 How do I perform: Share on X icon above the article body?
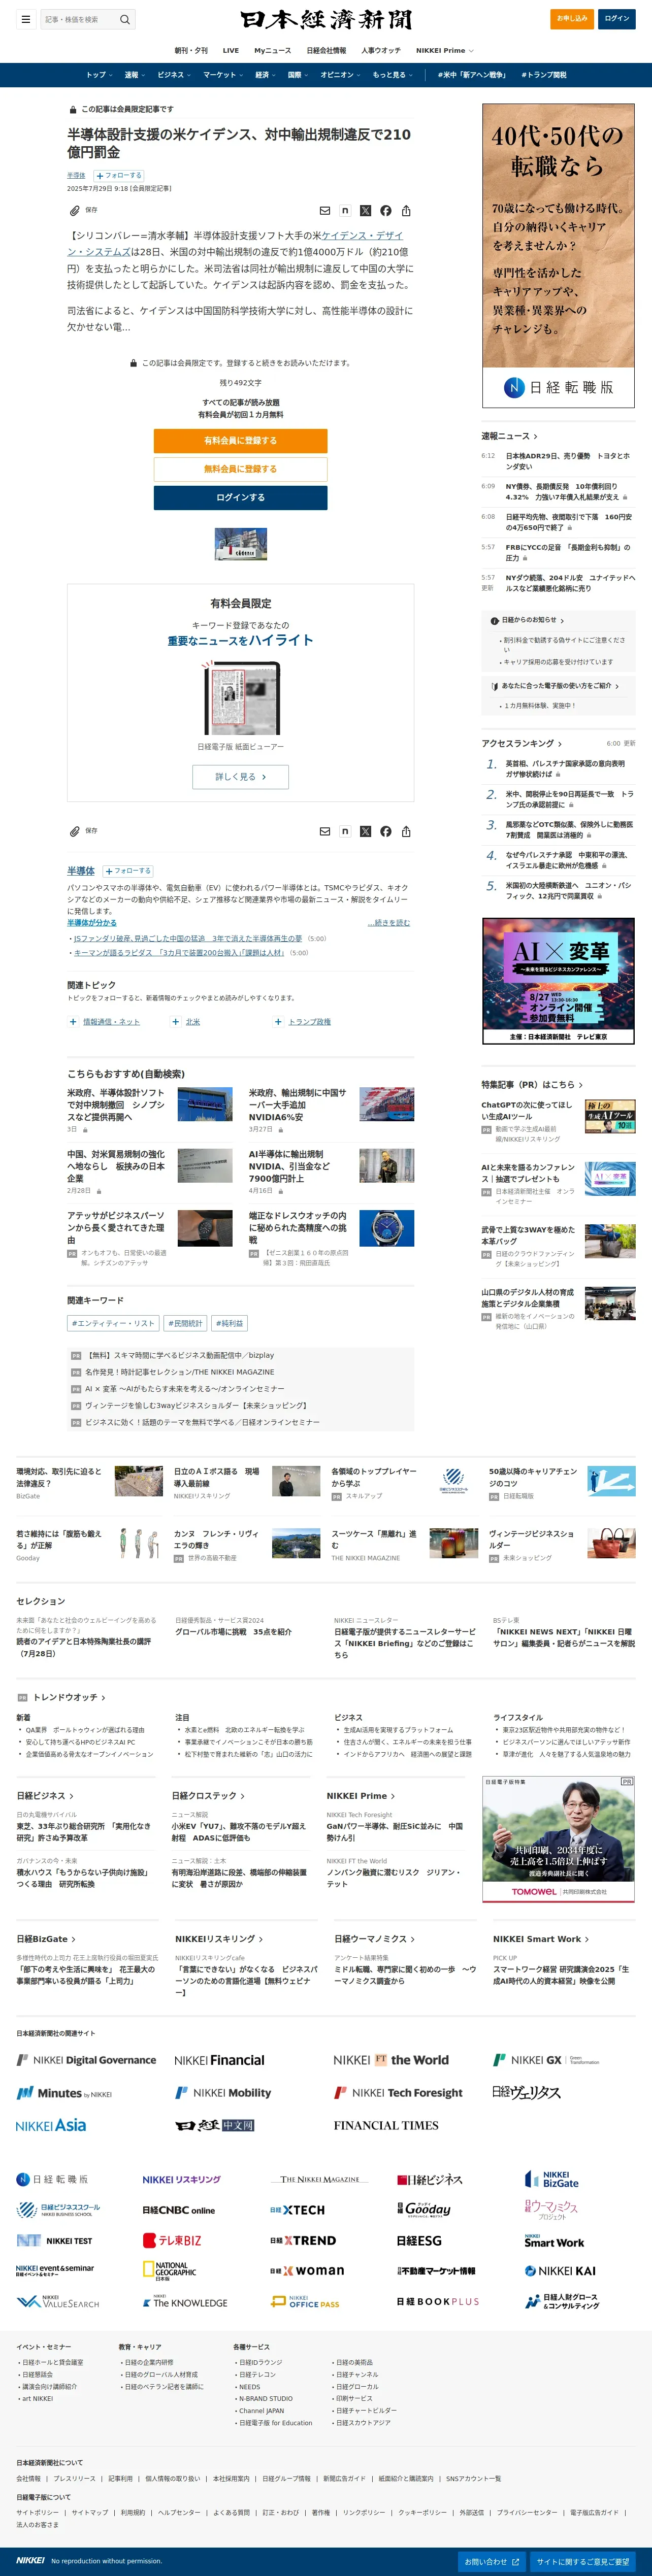pos(365,211)
